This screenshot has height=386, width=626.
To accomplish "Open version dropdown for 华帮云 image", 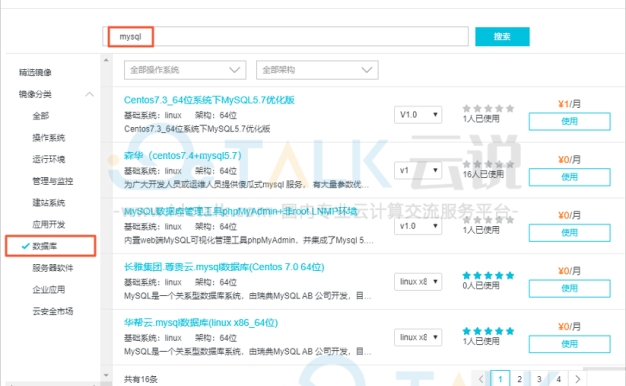I will [x=418, y=337].
